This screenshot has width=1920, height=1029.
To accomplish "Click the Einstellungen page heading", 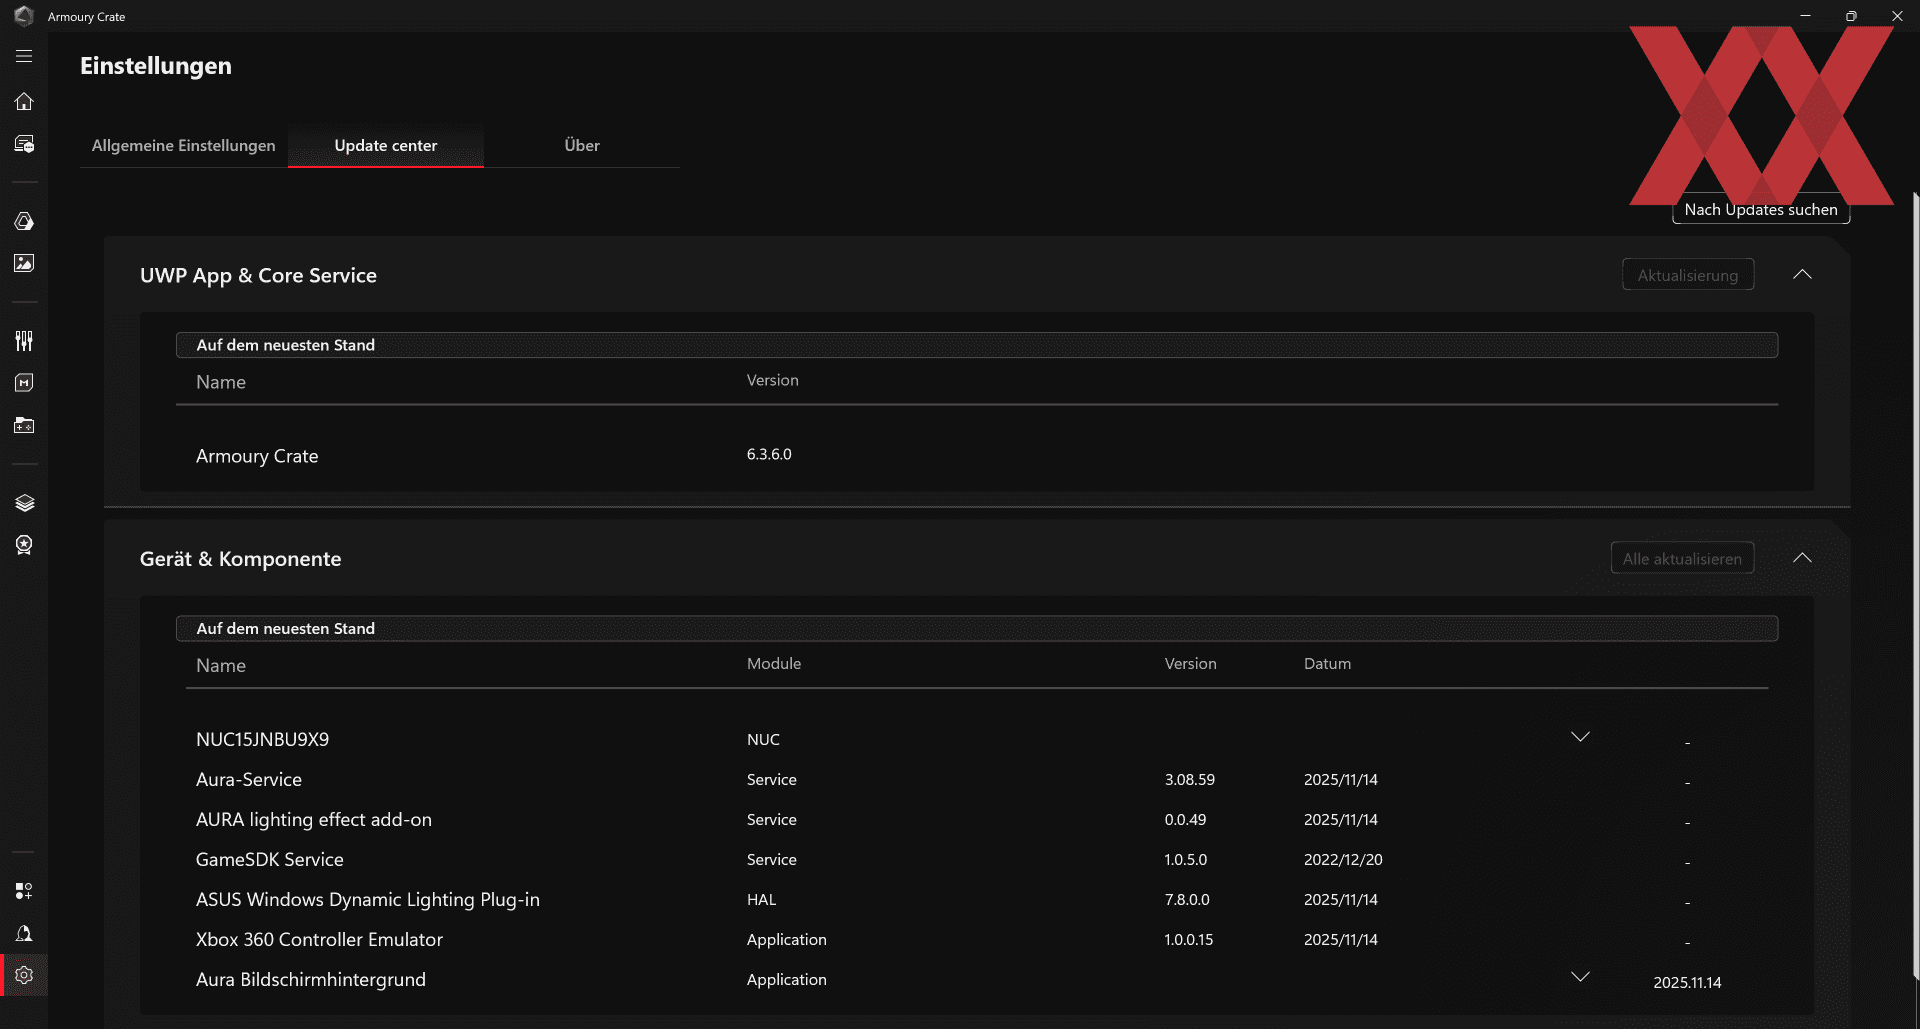I will point(156,66).
